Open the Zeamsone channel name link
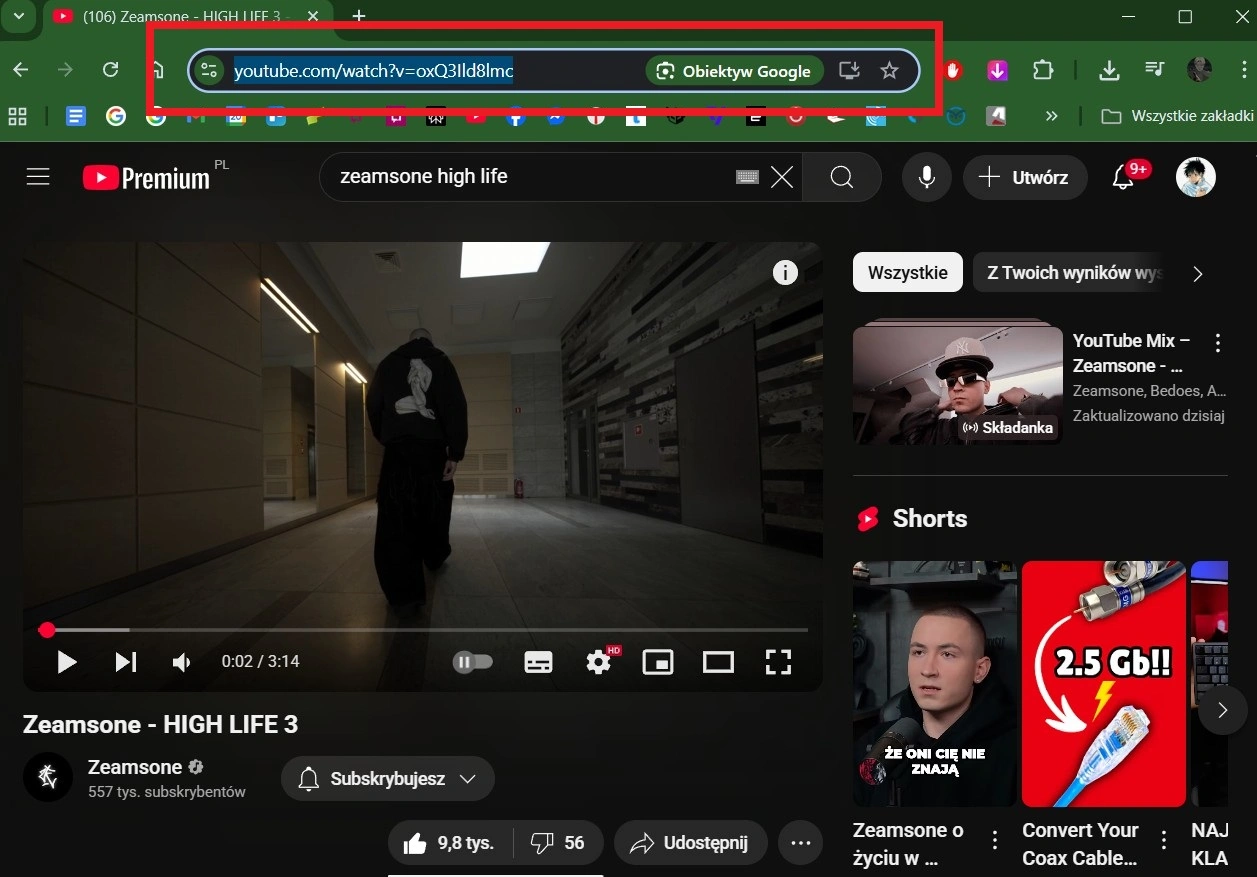 [135, 767]
